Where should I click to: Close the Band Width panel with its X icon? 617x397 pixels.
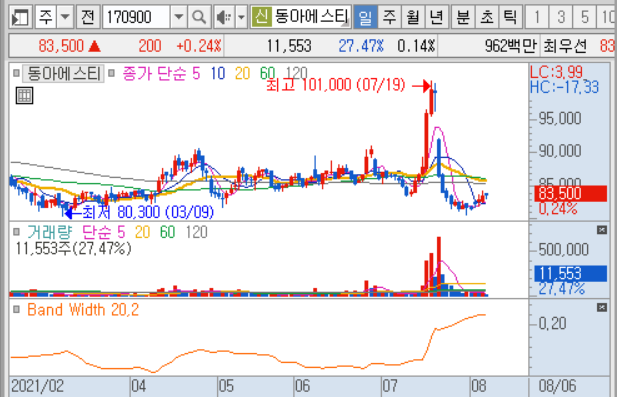(x=602, y=307)
